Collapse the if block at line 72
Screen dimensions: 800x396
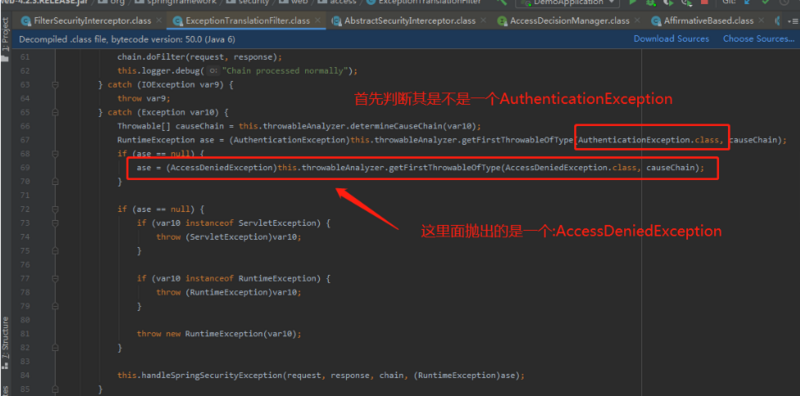coord(54,209)
